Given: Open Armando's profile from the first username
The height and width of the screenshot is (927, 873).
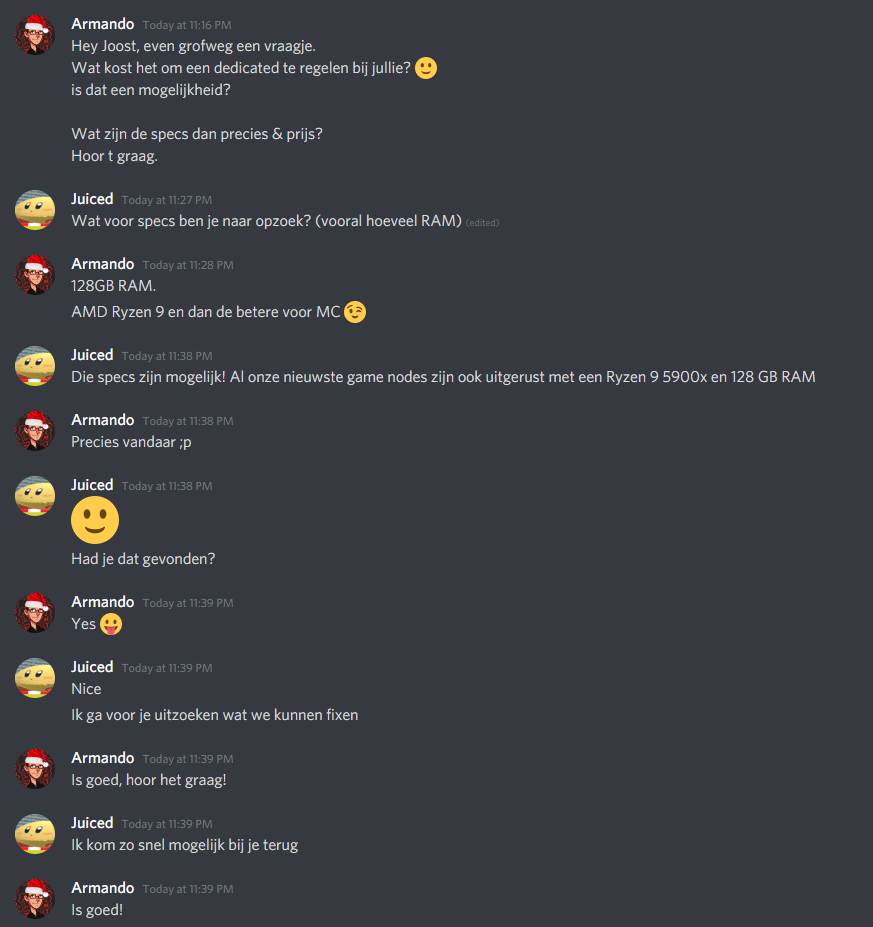Looking at the screenshot, I should click(103, 24).
